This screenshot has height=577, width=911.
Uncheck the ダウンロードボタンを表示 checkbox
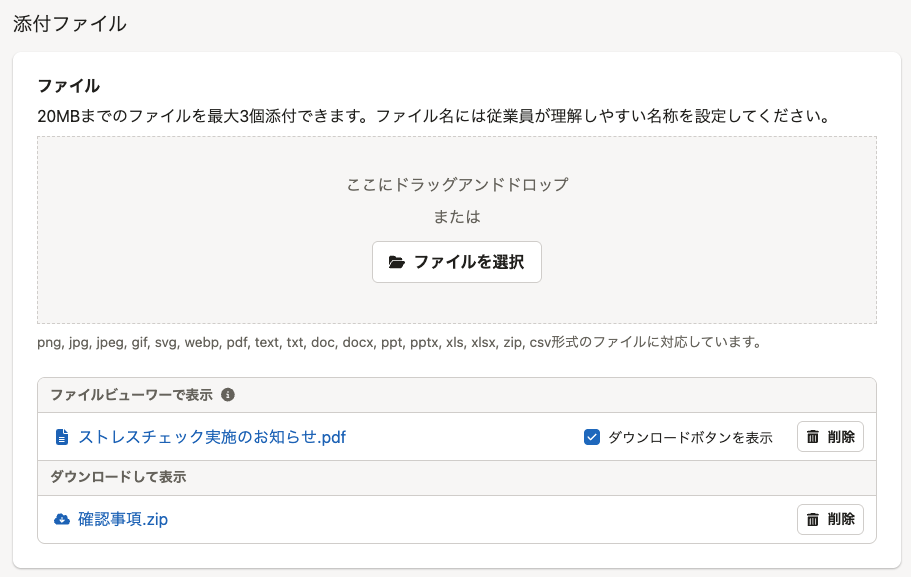(591, 437)
